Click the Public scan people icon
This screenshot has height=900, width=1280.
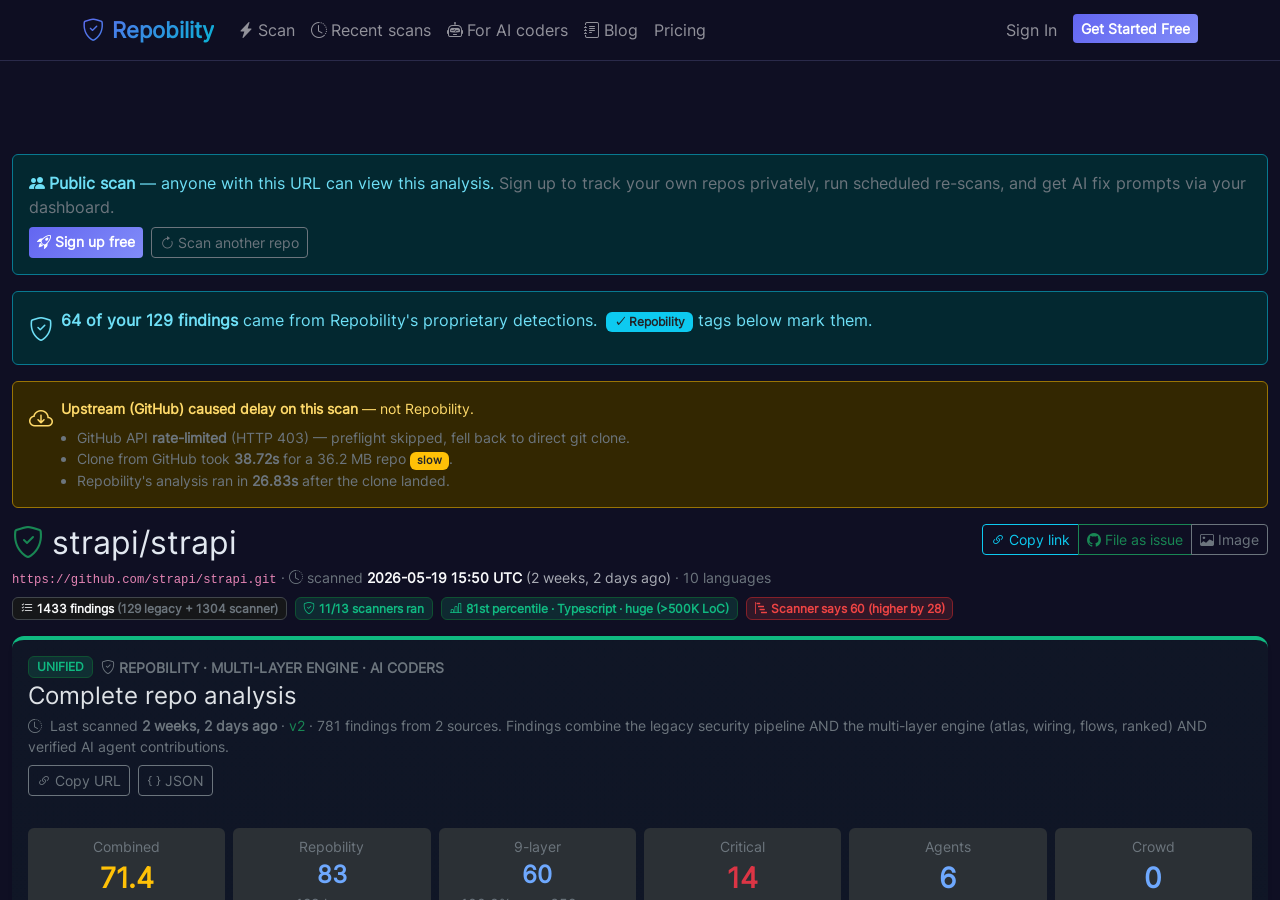tap(37, 183)
